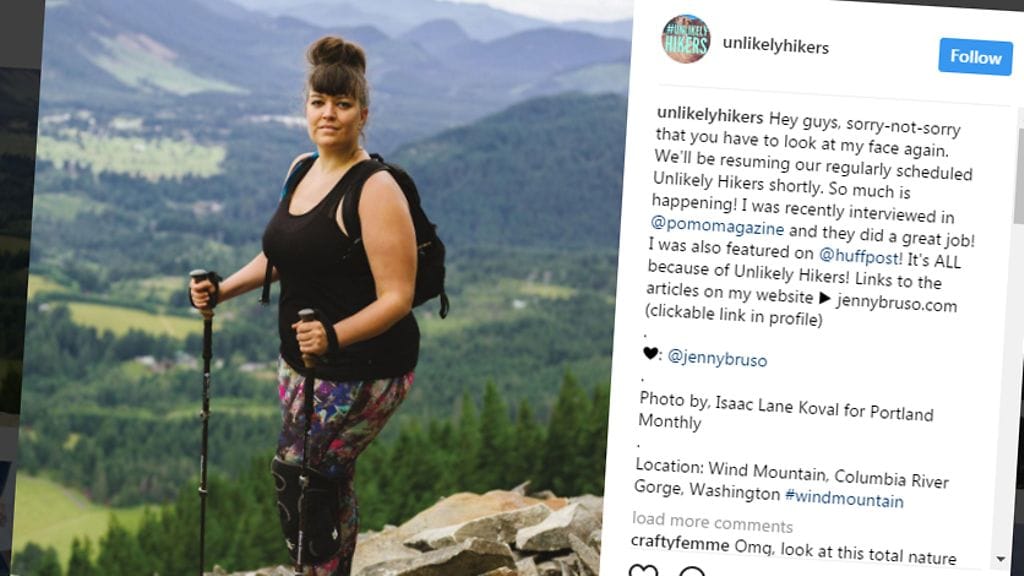Open the @huffpost mention
The width and height of the screenshot is (1024, 576).
[x=860, y=255]
